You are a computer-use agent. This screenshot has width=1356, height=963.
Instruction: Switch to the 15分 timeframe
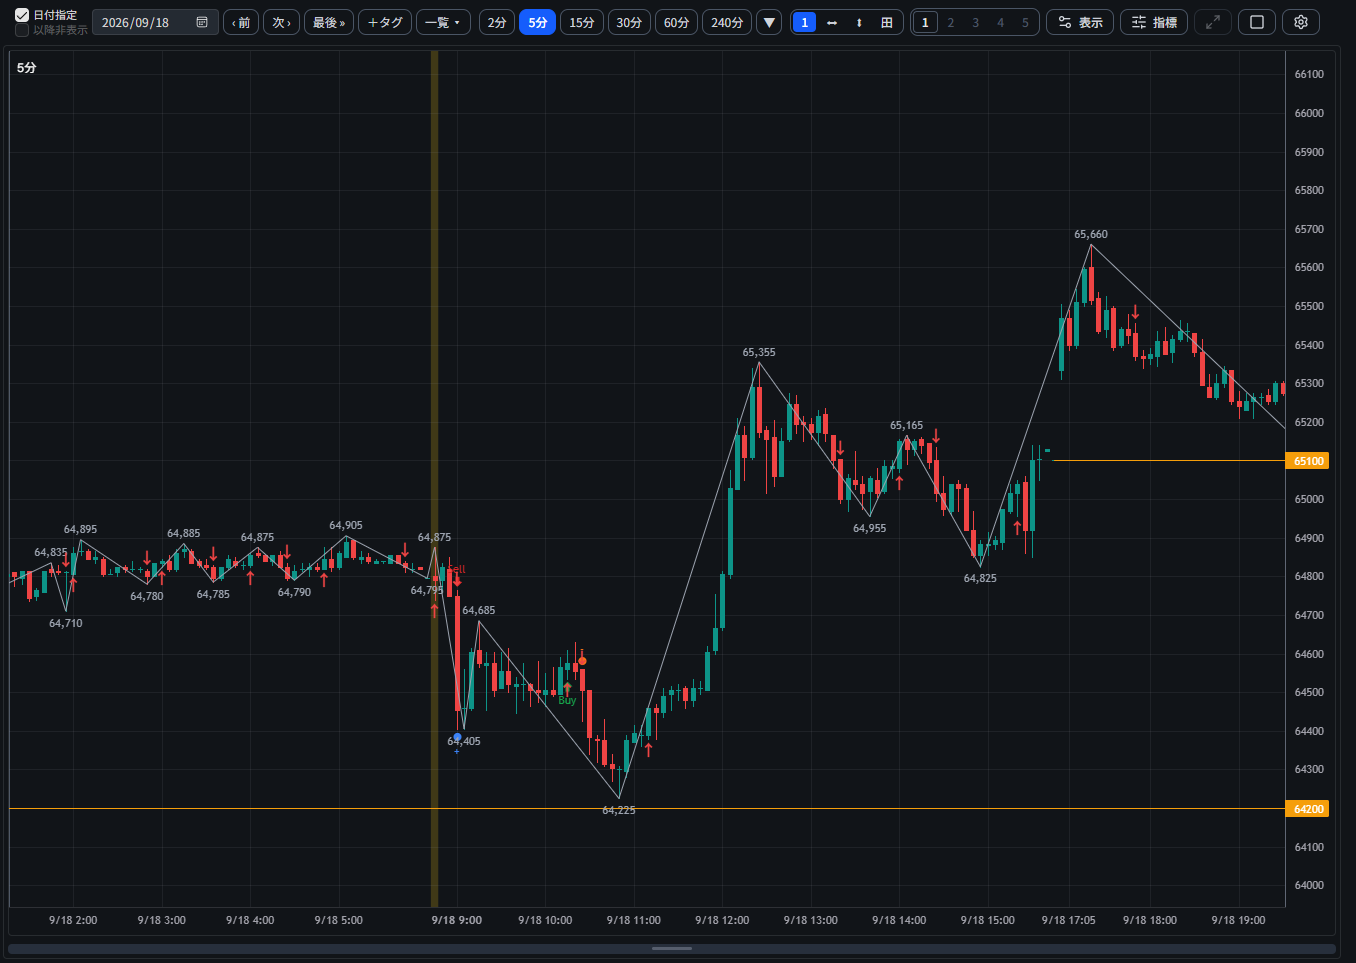tap(582, 22)
